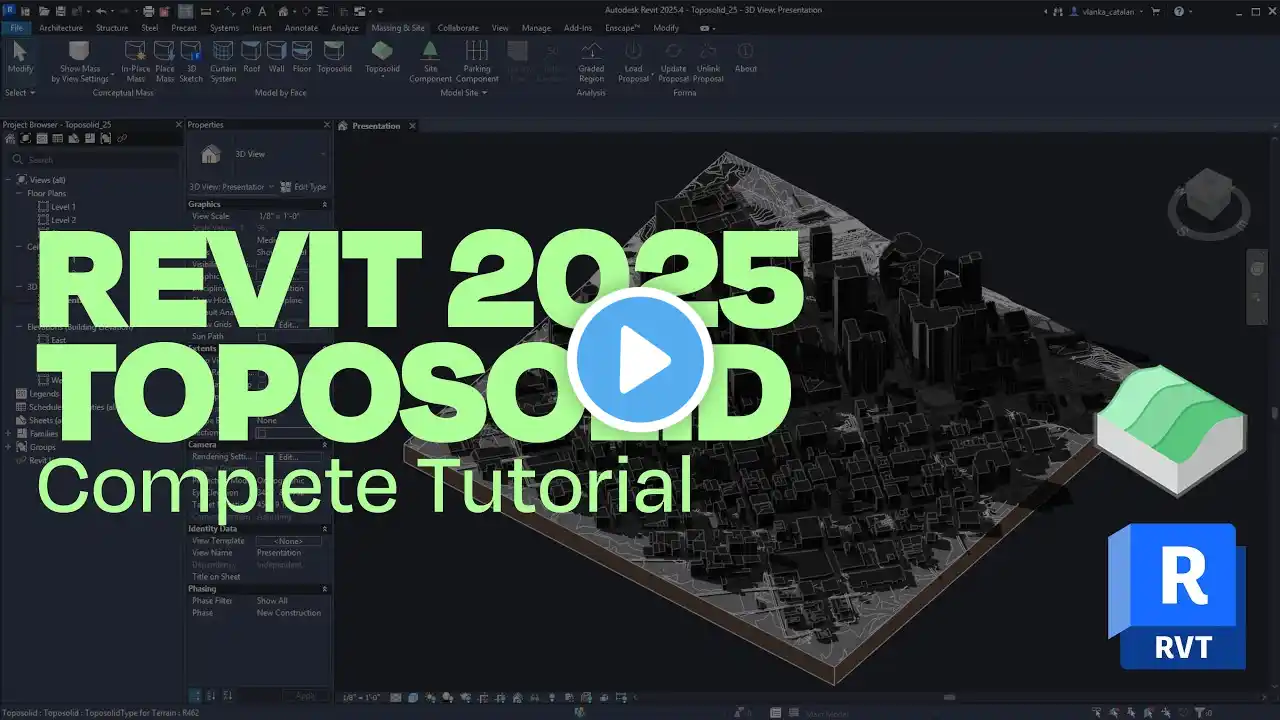Select Level 1 floor plan in browser
This screenshot has height=720, width=1280.
click(63, 207)
